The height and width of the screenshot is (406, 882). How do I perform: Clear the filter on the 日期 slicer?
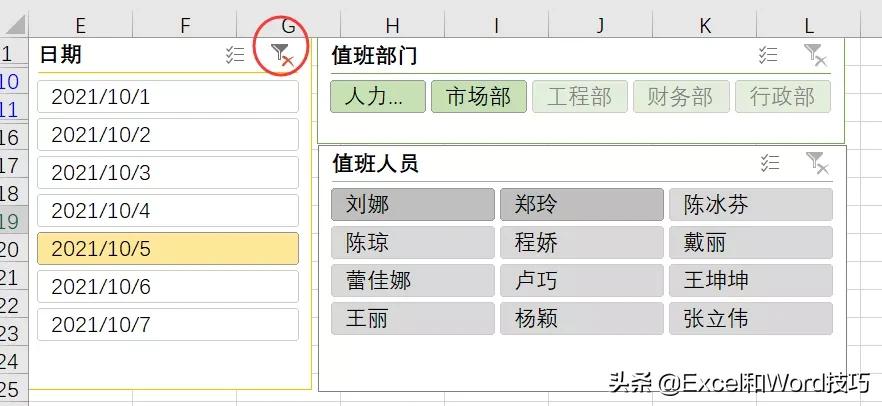click(282, 55)
